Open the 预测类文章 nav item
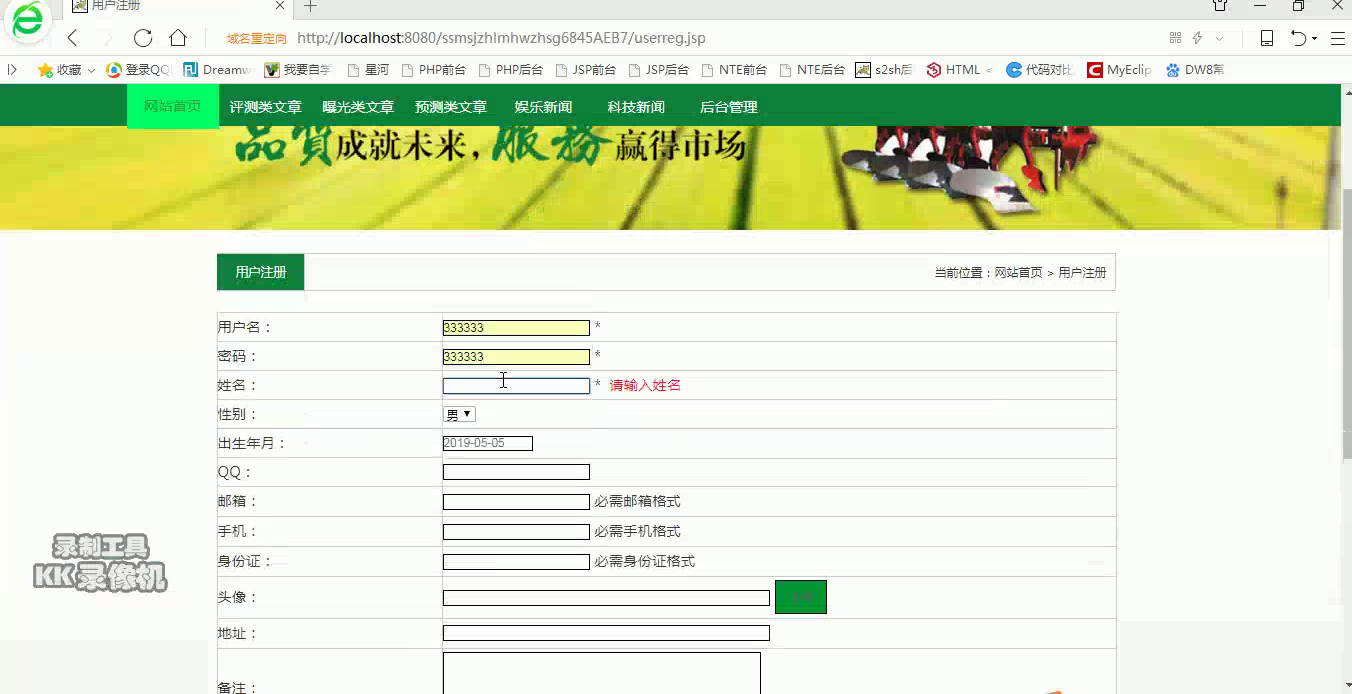Screen dimensions: 1352x694 451,107
